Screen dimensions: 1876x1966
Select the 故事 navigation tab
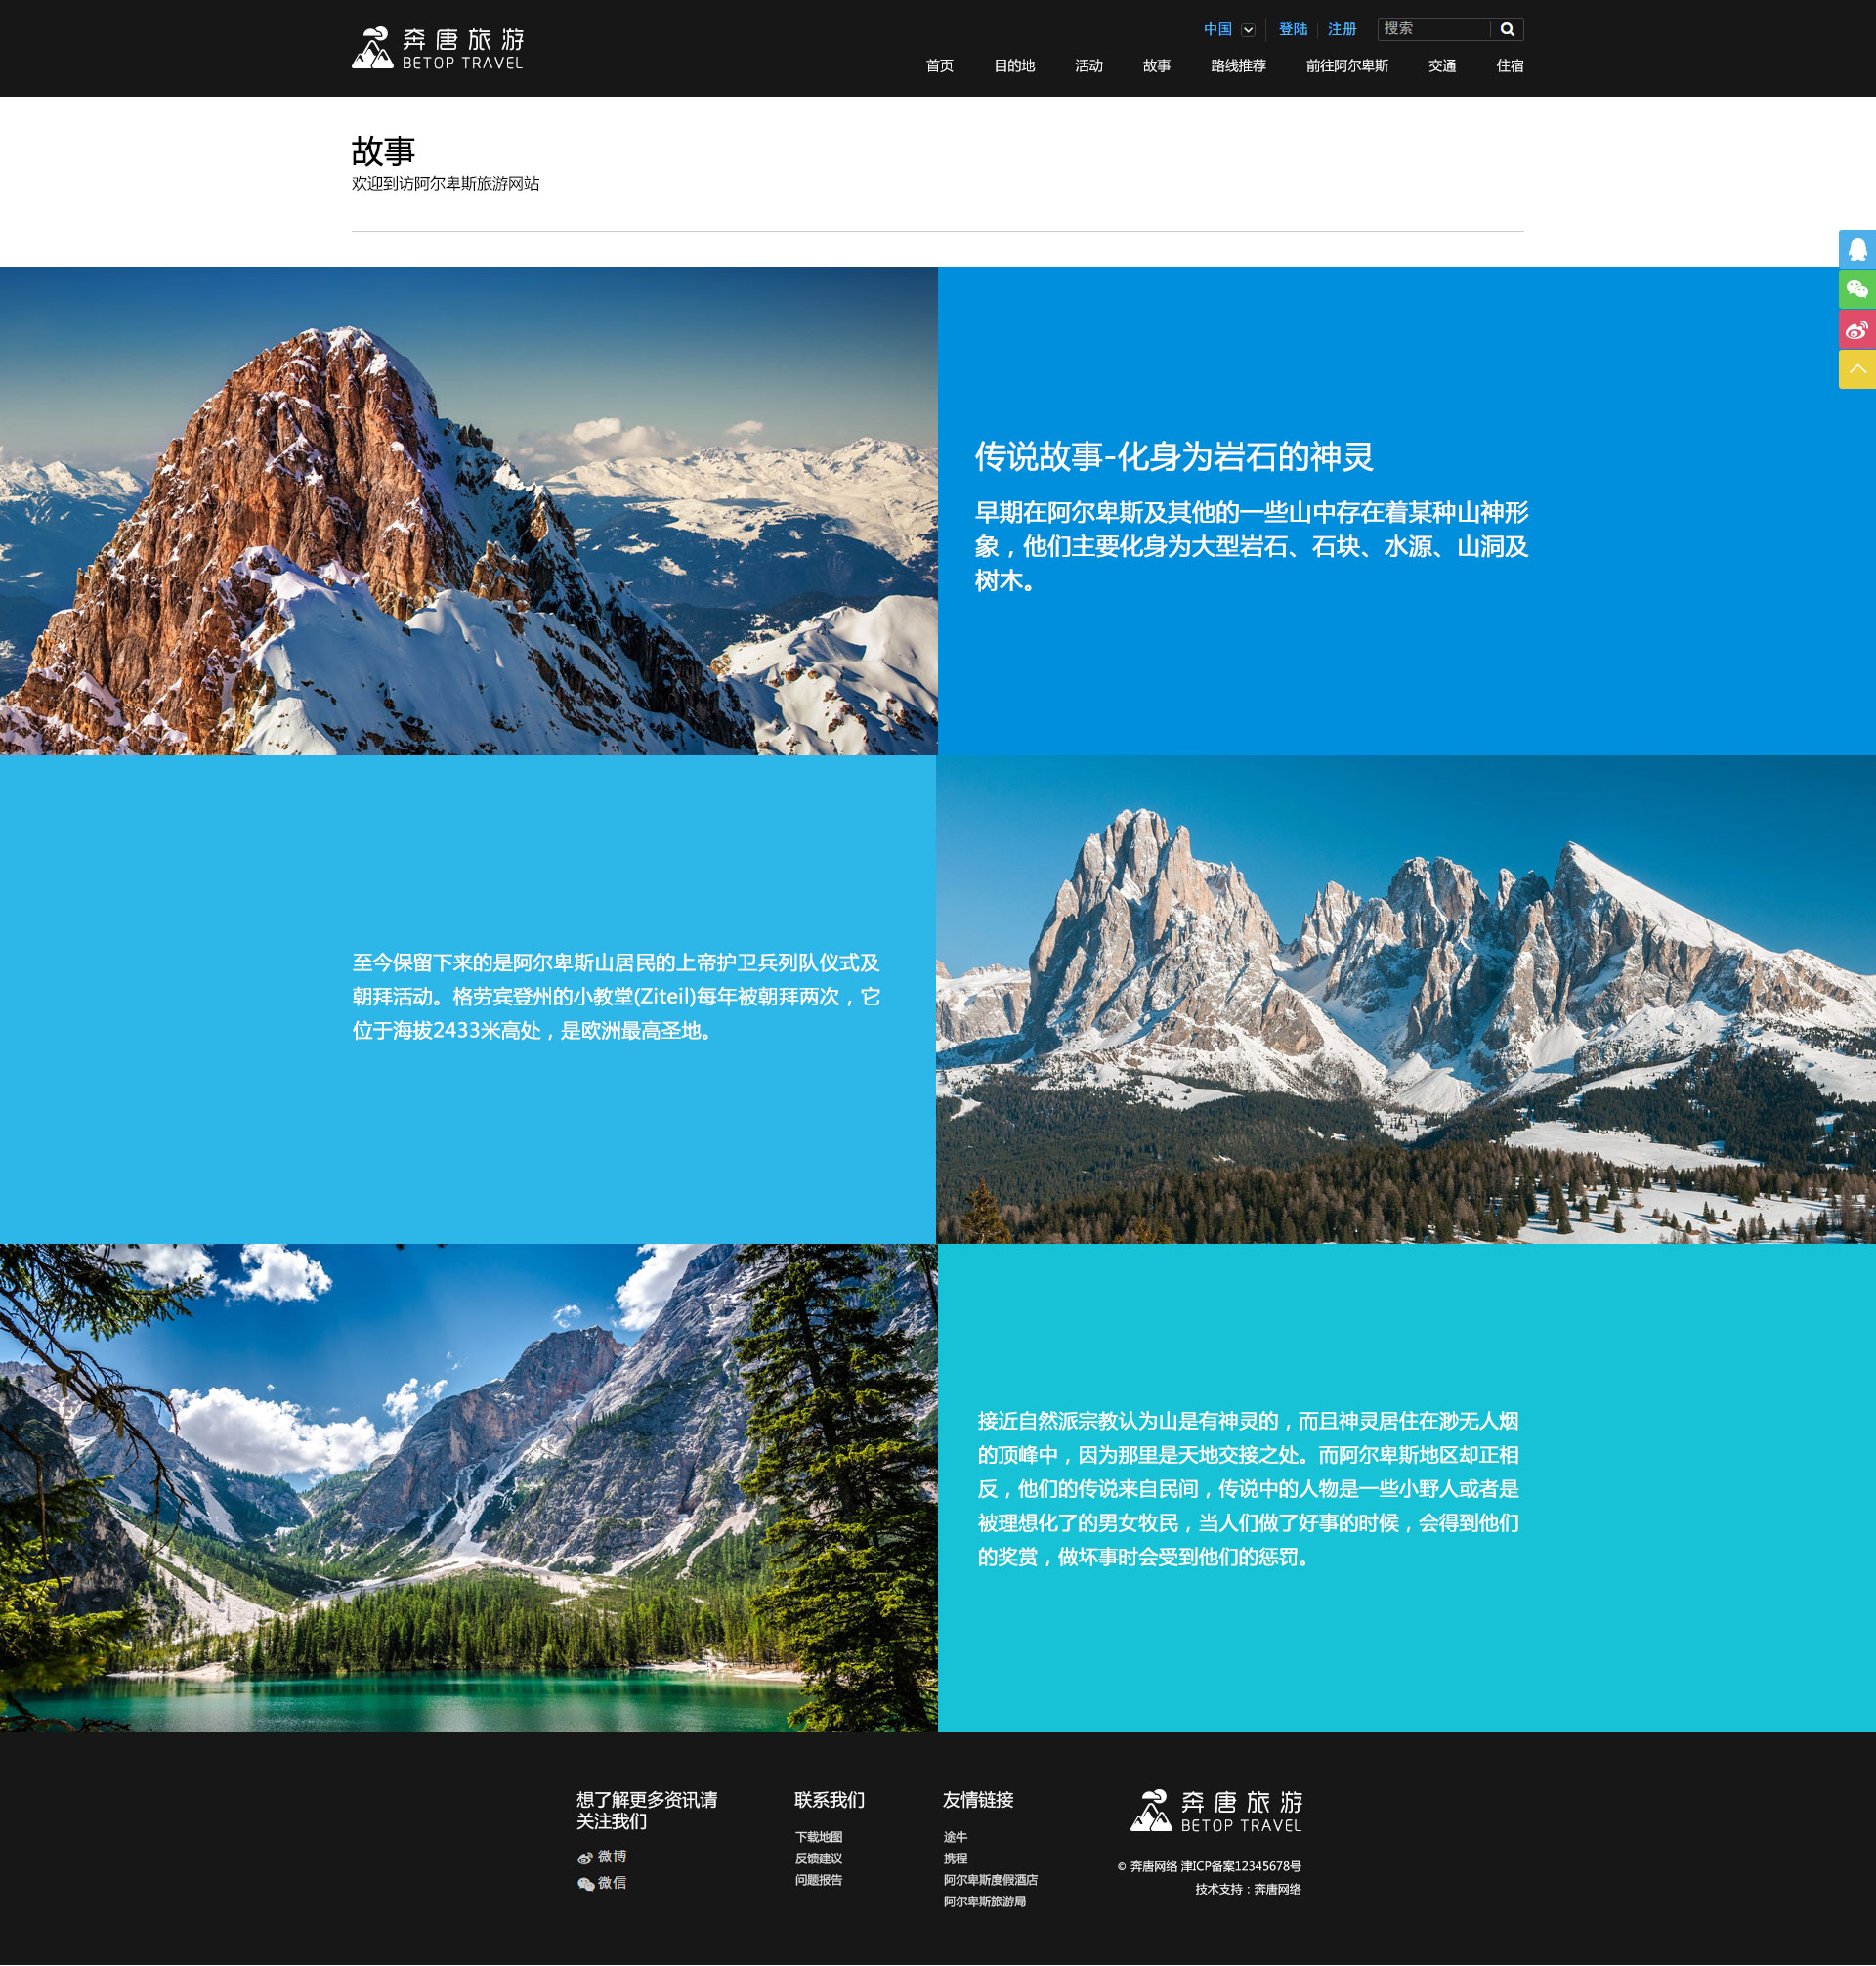click(x=1156, y=66)
